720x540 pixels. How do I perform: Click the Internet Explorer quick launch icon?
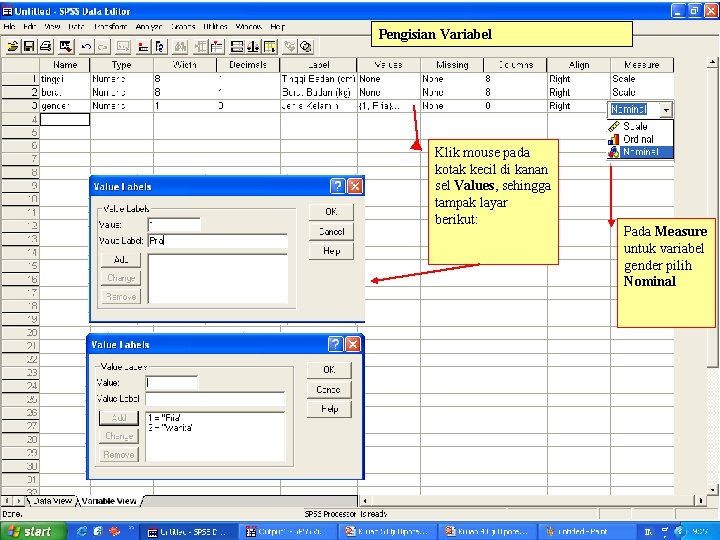pos(82,531)
